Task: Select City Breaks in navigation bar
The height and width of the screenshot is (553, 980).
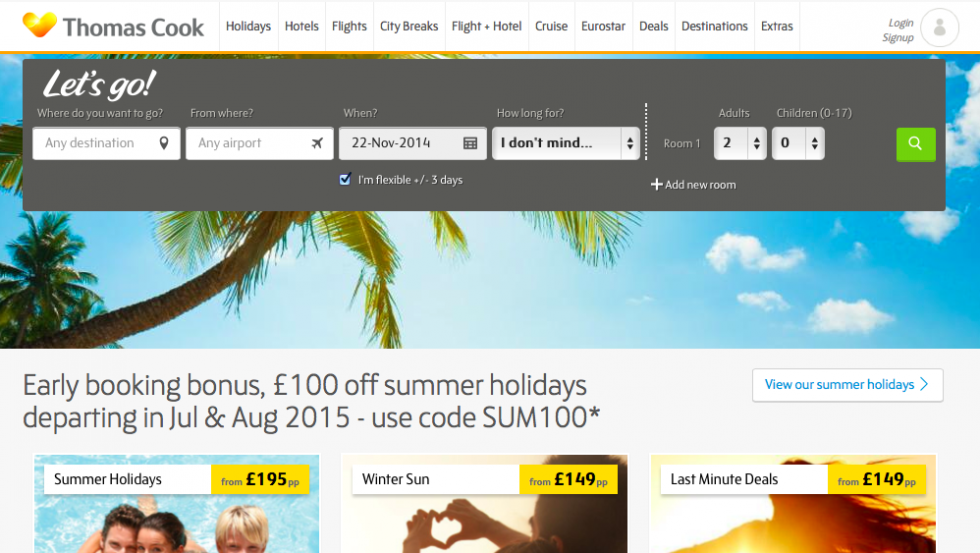Action: (409, 26)
